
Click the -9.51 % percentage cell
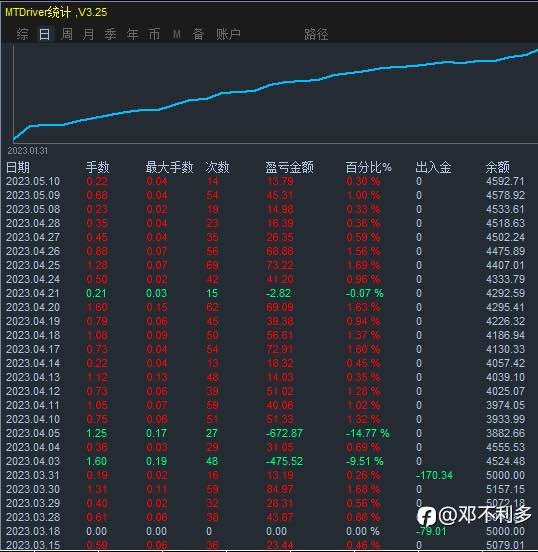tap(365, 461)
